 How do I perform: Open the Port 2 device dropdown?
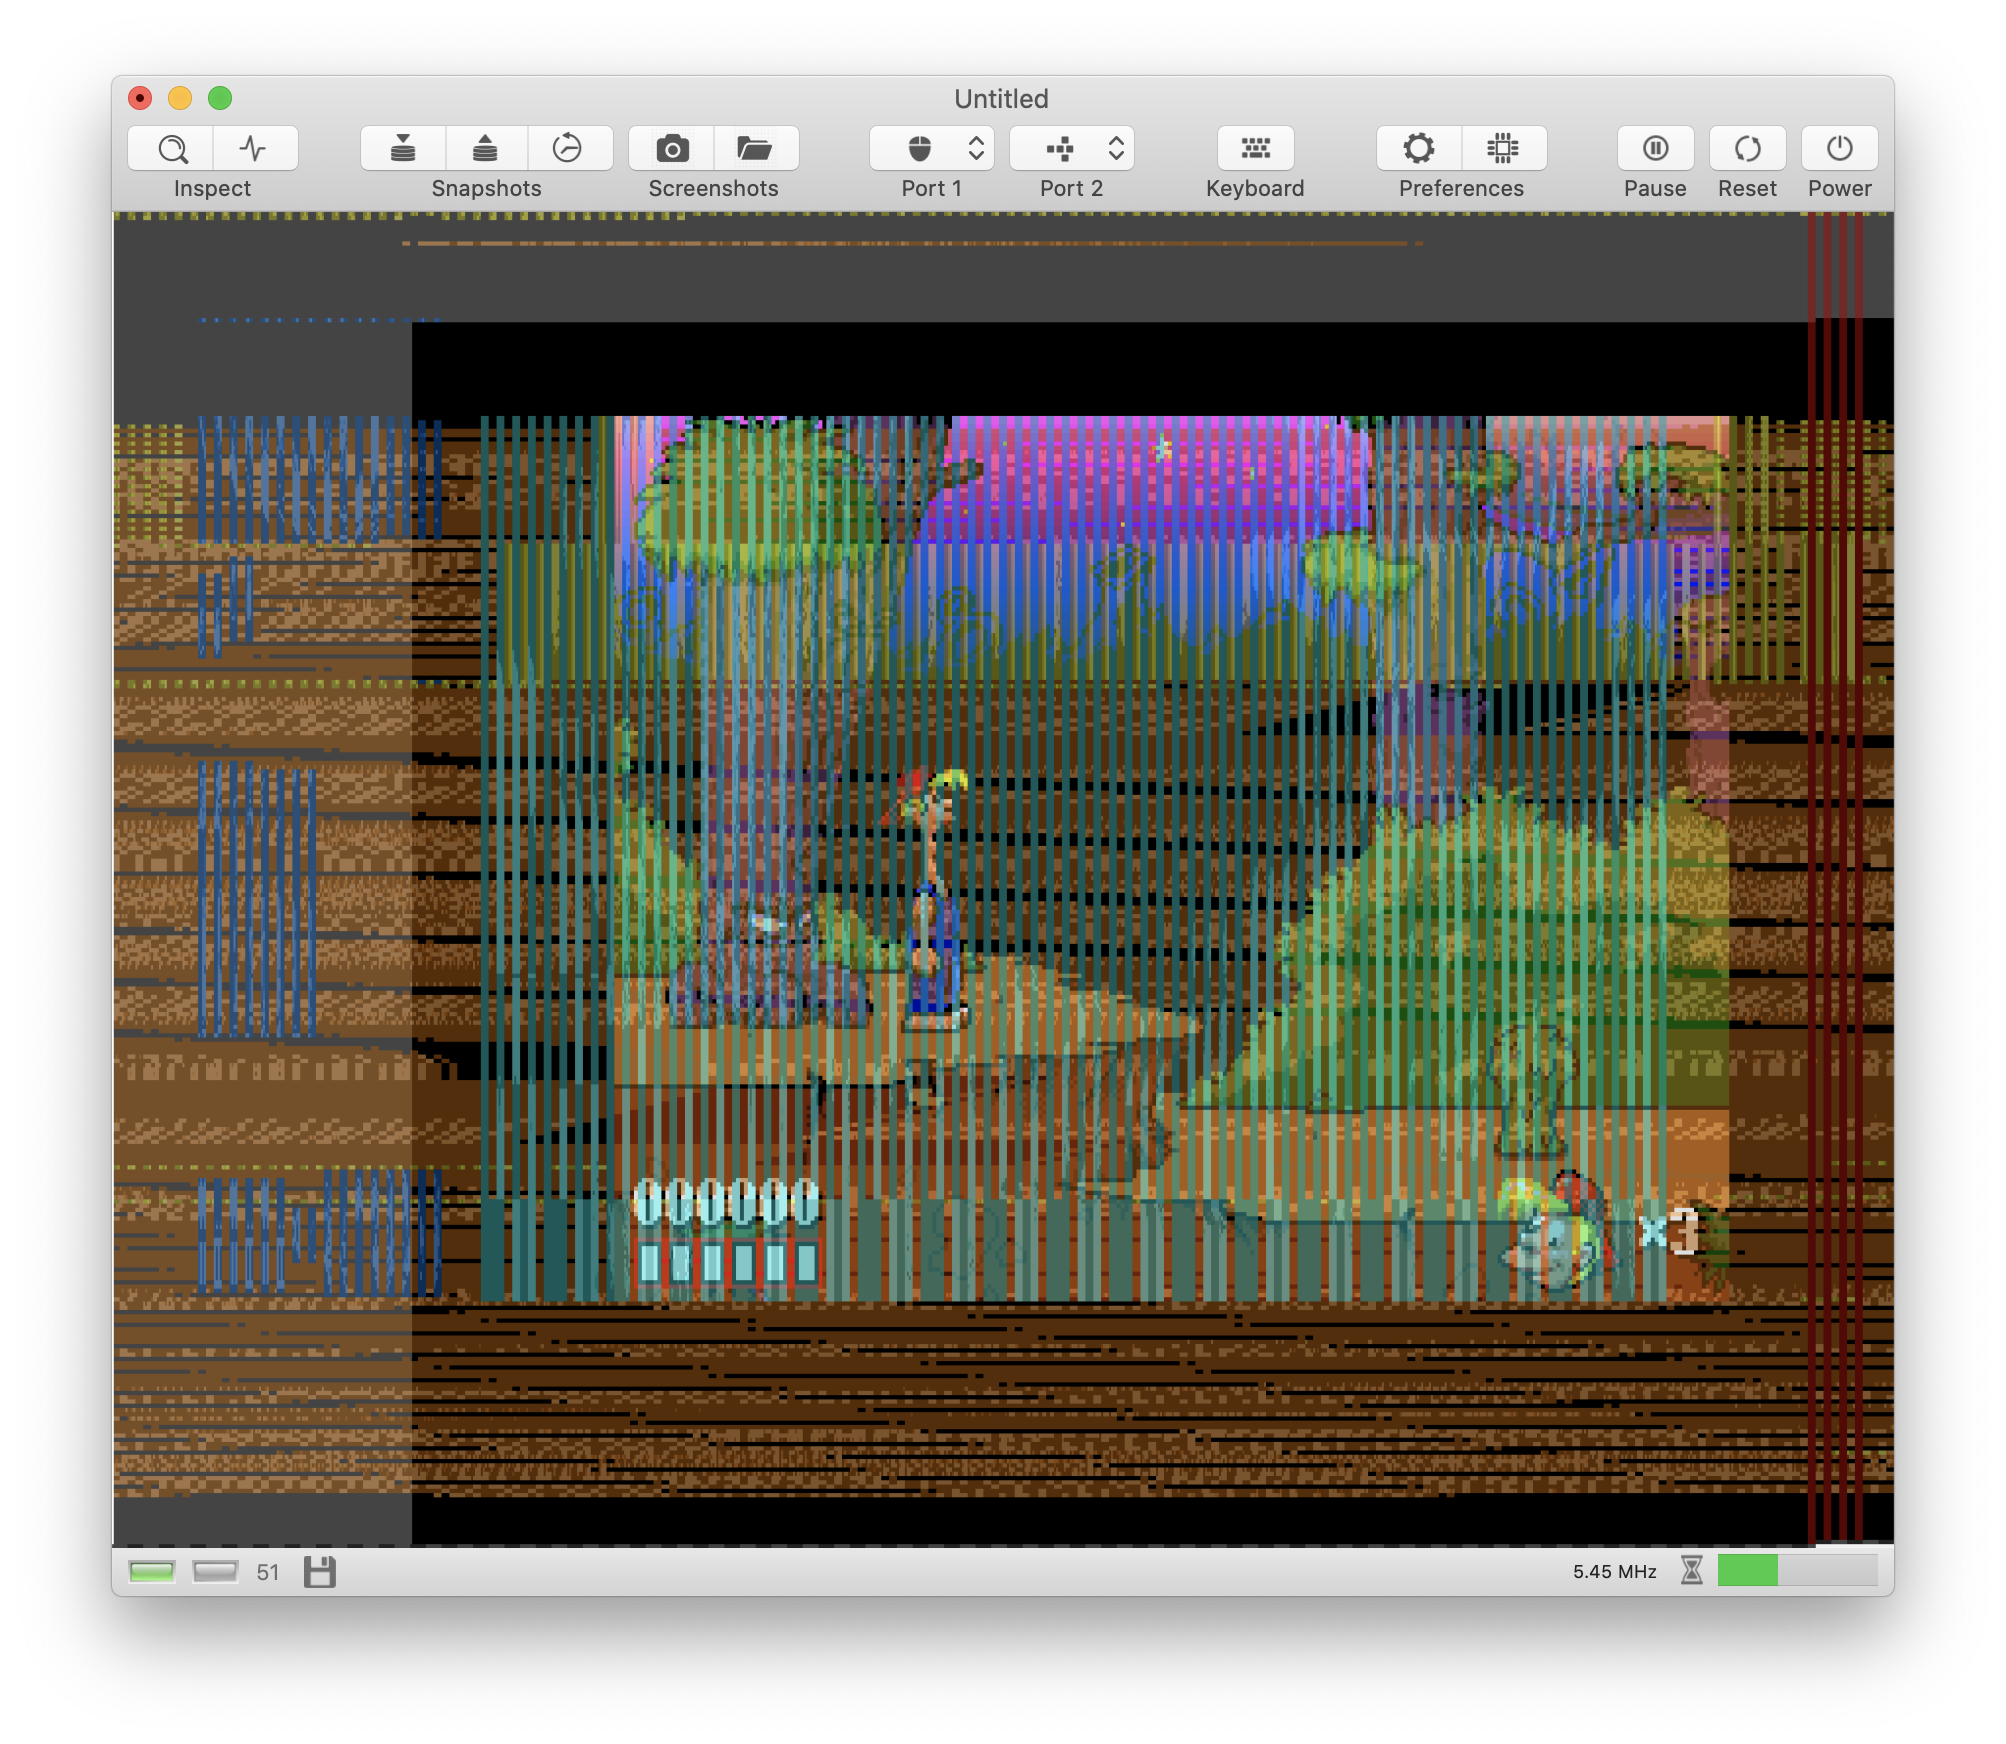pos(1072,149)
